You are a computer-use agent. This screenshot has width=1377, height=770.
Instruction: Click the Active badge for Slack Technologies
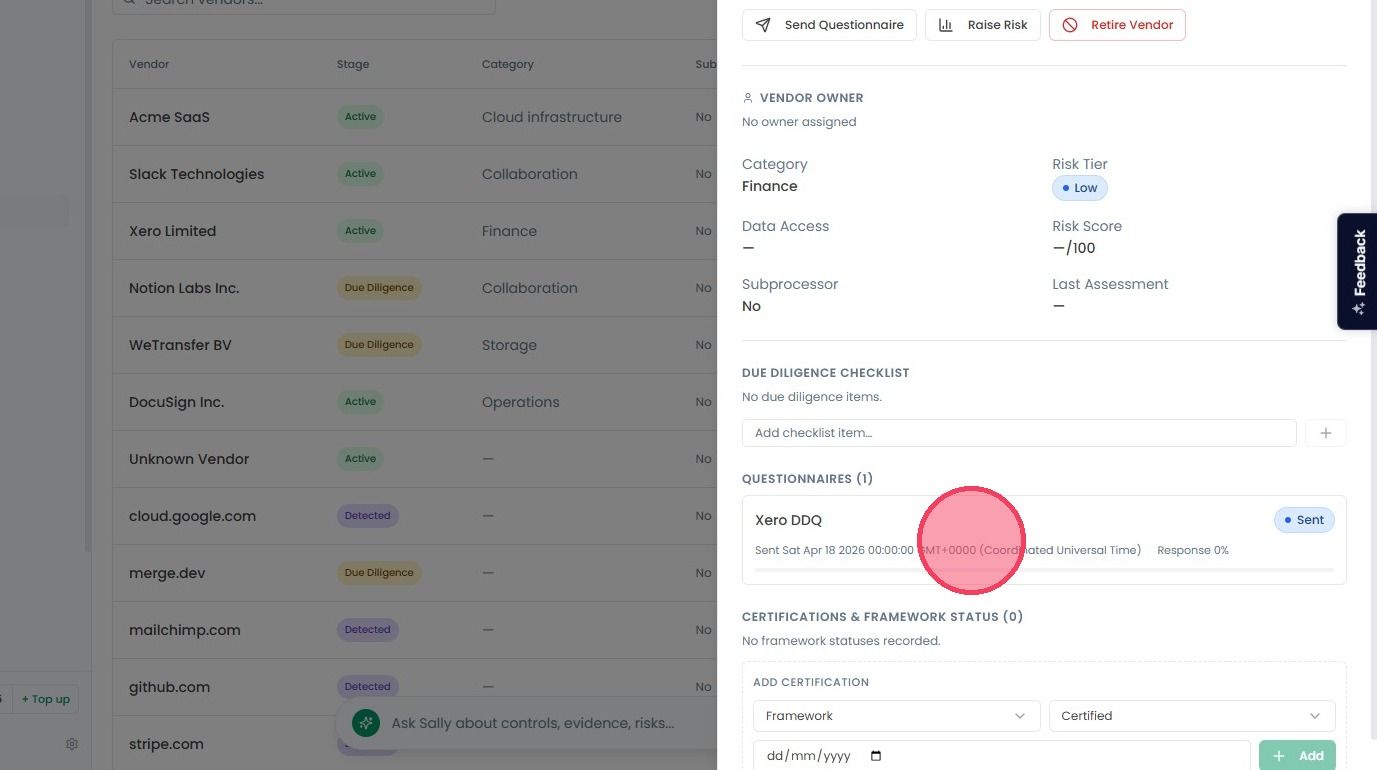[x=360, y=174]
